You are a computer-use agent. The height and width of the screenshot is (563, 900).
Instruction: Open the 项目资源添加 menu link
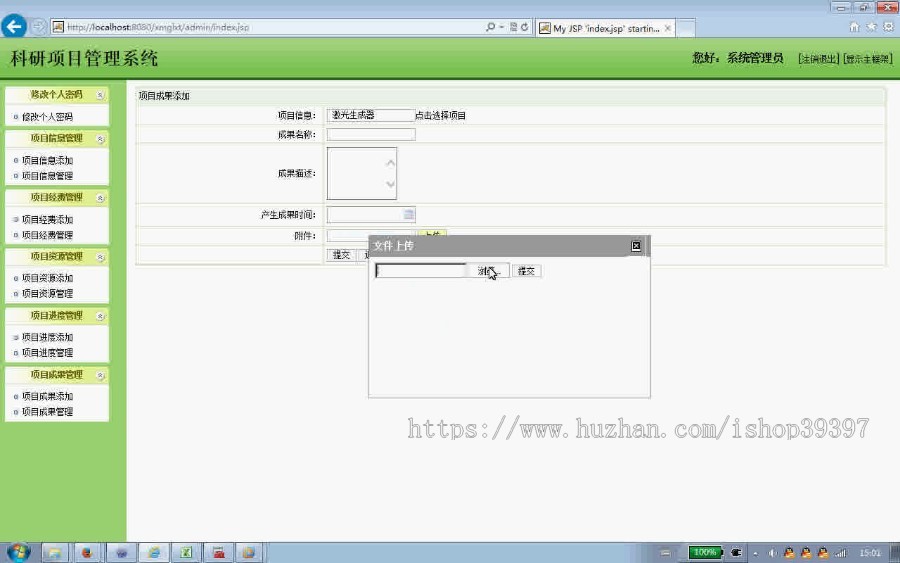click(x=47, y=278)
